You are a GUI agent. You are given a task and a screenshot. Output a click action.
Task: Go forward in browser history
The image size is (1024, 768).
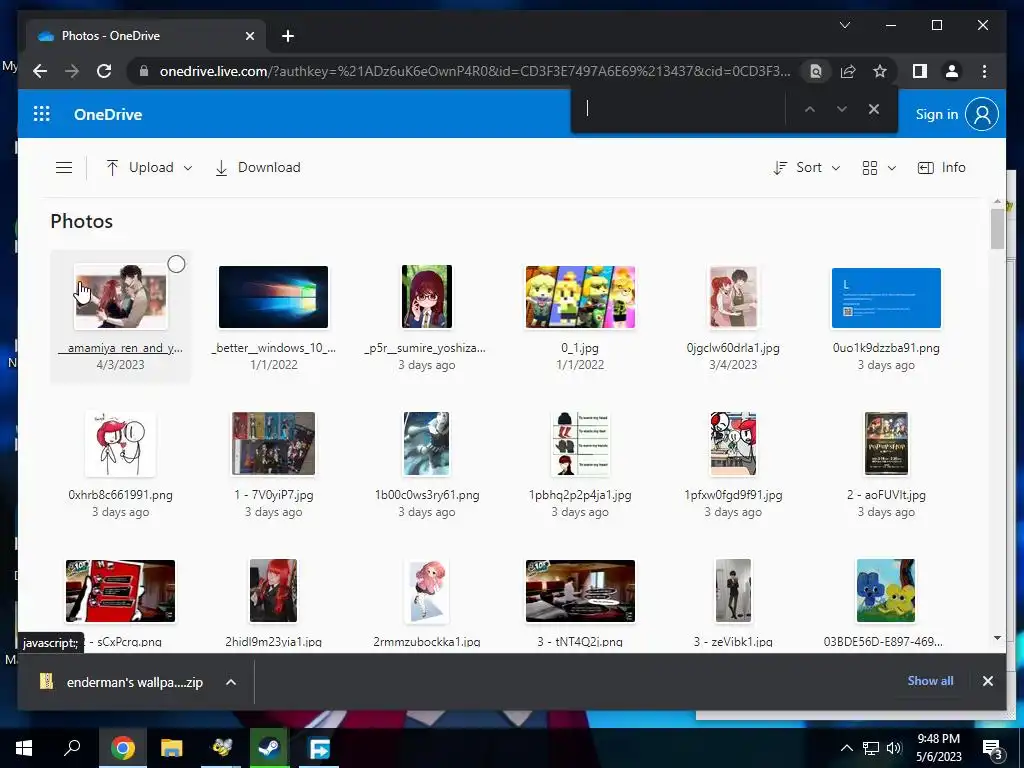[x=72, y=71]
